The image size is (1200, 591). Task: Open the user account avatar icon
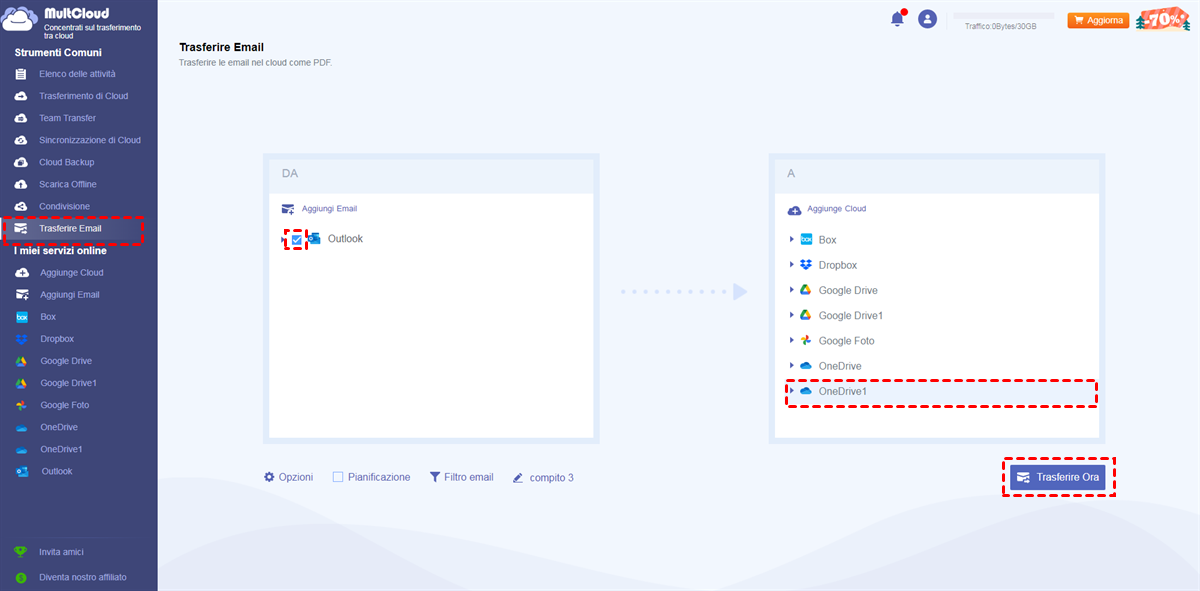click(x=927, y=19)
